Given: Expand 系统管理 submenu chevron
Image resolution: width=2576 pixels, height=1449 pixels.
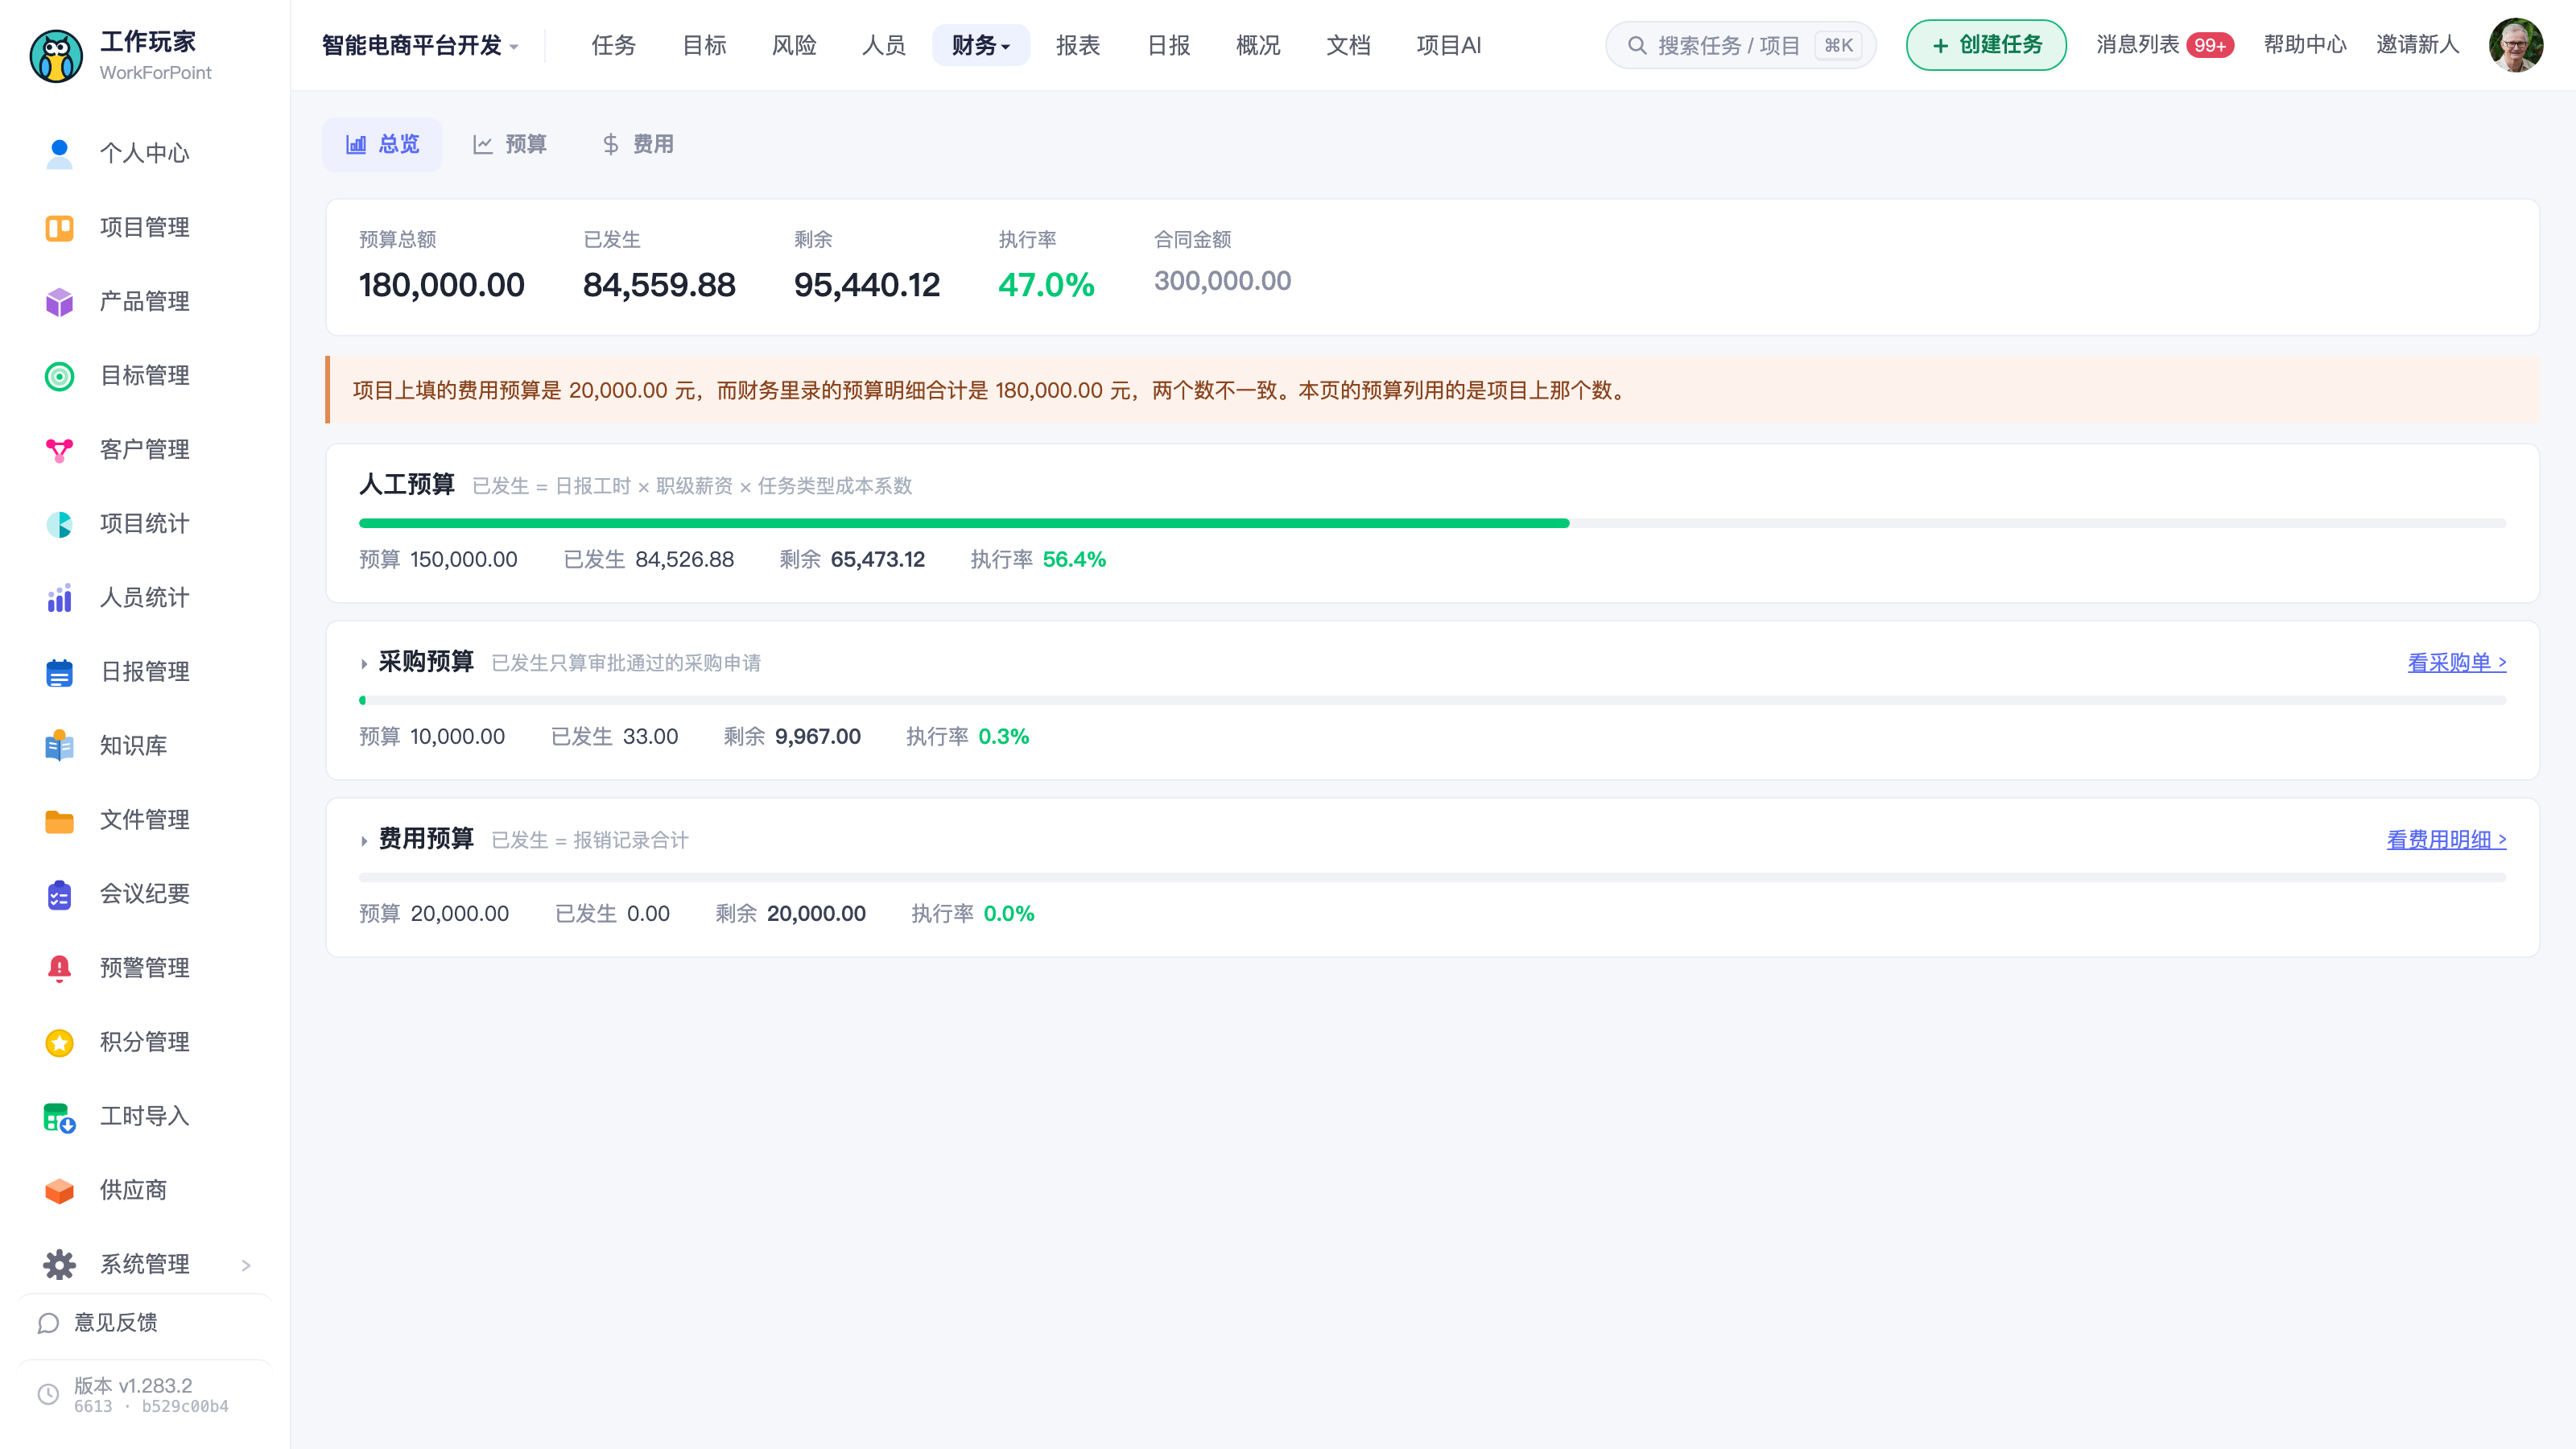Looking at the screenshot, I should point(246,1265).
